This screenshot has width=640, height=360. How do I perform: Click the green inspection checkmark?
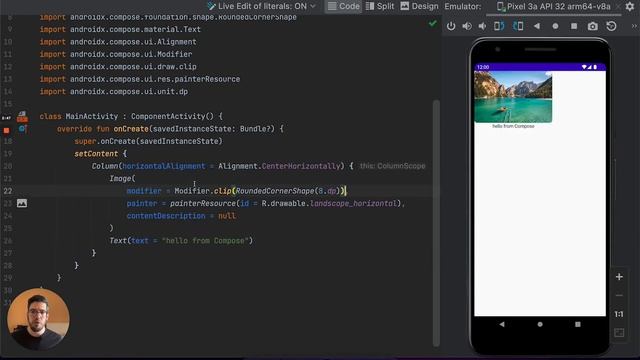433,24
